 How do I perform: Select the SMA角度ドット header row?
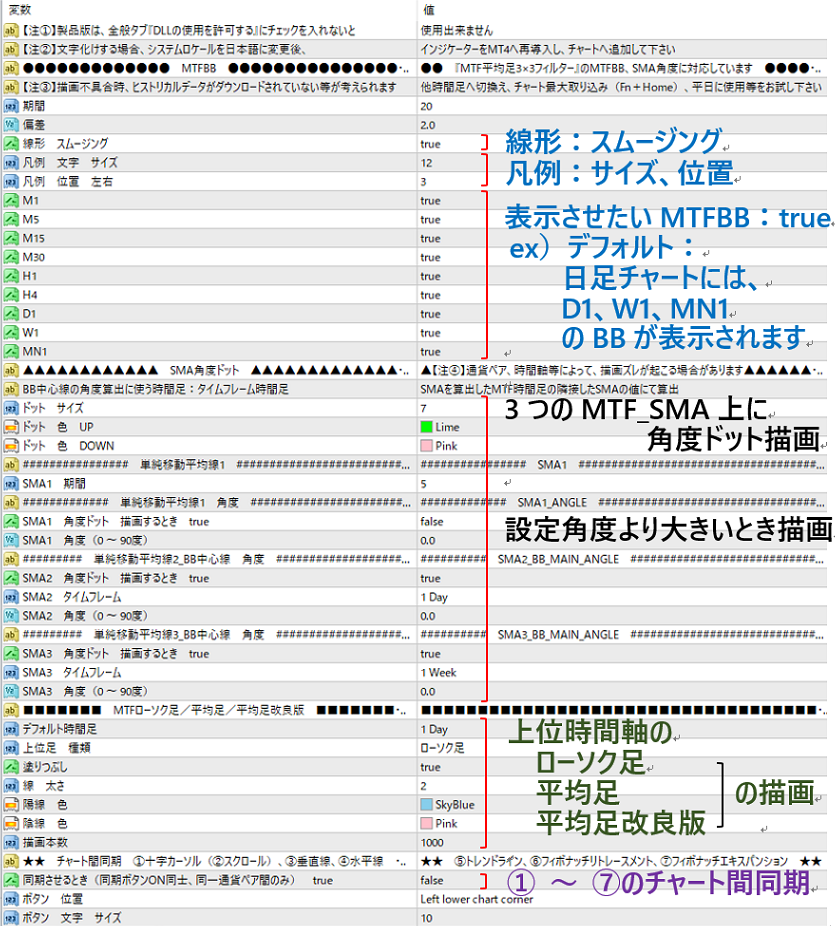[x=415, y=370]
